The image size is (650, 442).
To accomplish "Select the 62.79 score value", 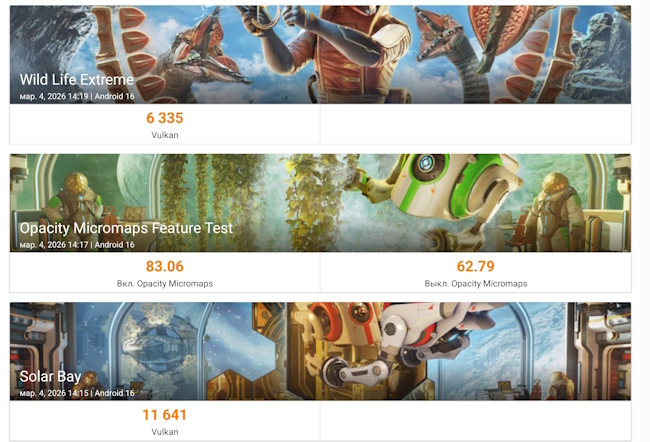I will tap(475, 266).
